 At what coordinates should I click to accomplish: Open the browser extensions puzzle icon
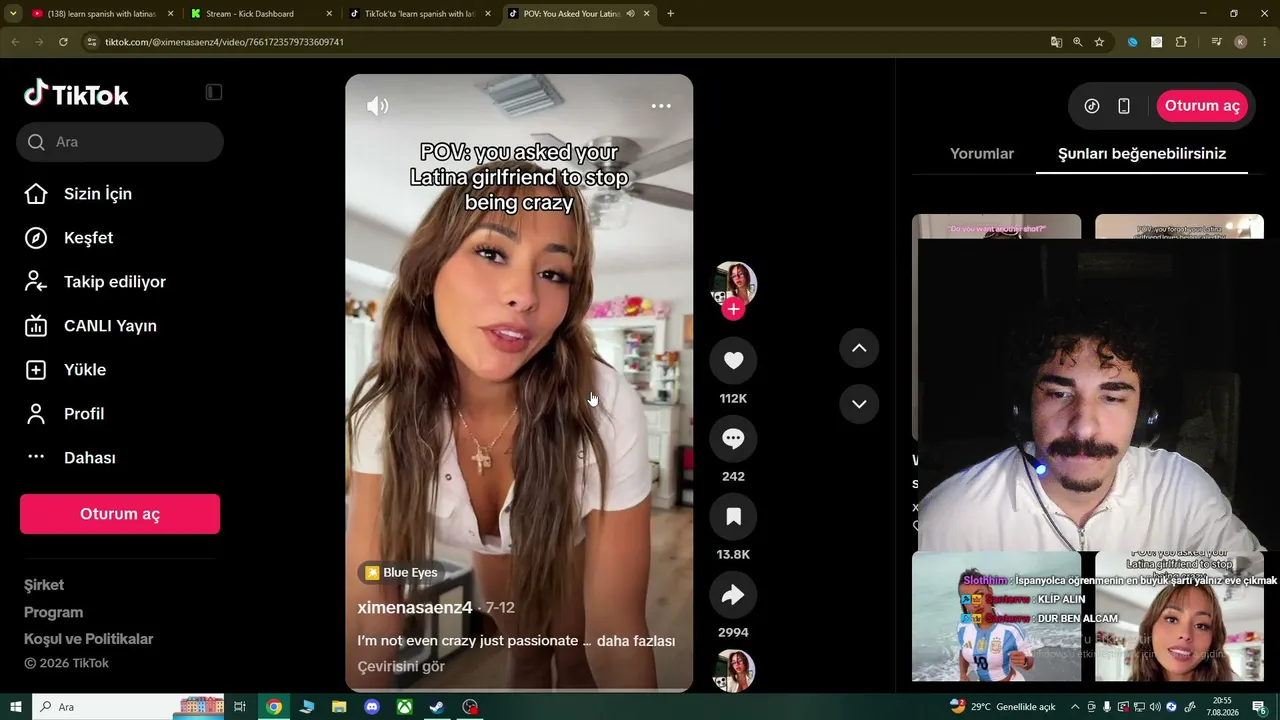(x=1181, y=42)
